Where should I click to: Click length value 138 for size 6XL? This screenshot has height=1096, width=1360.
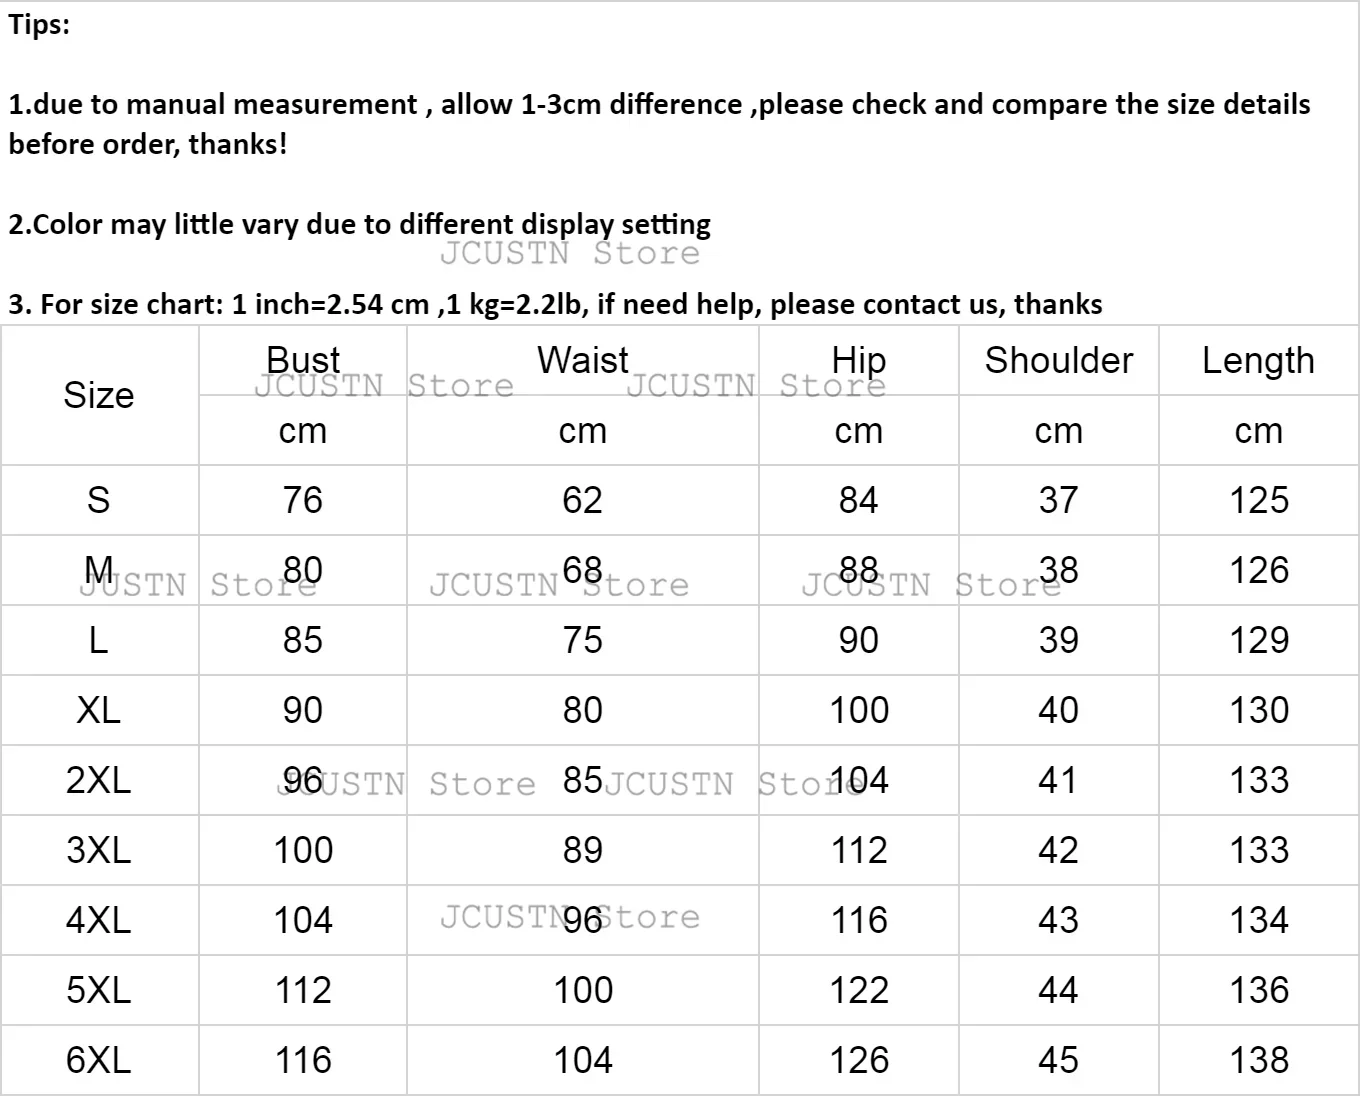click(1258, 1060)
